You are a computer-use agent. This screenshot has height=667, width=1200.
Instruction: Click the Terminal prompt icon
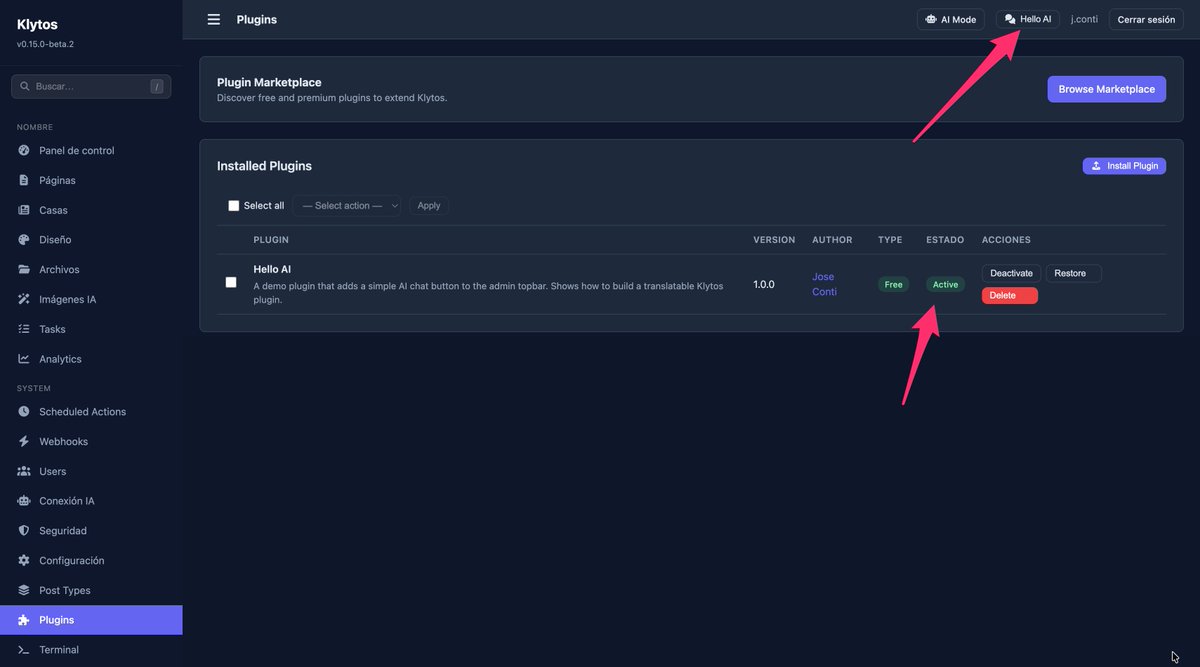24,650
